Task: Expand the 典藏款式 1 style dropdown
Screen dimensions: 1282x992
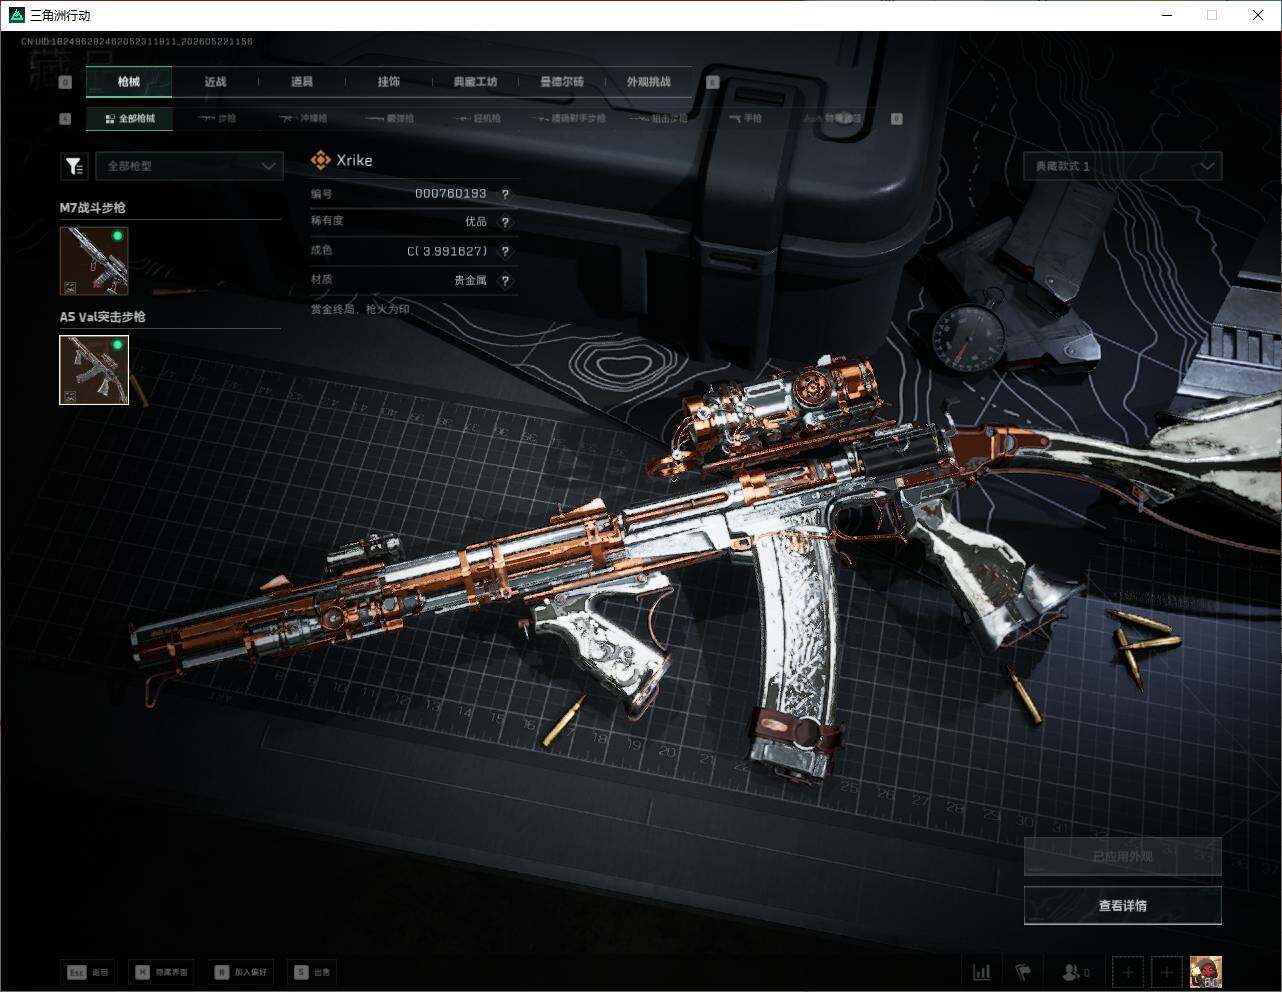Action: (x=1122, y=166)
